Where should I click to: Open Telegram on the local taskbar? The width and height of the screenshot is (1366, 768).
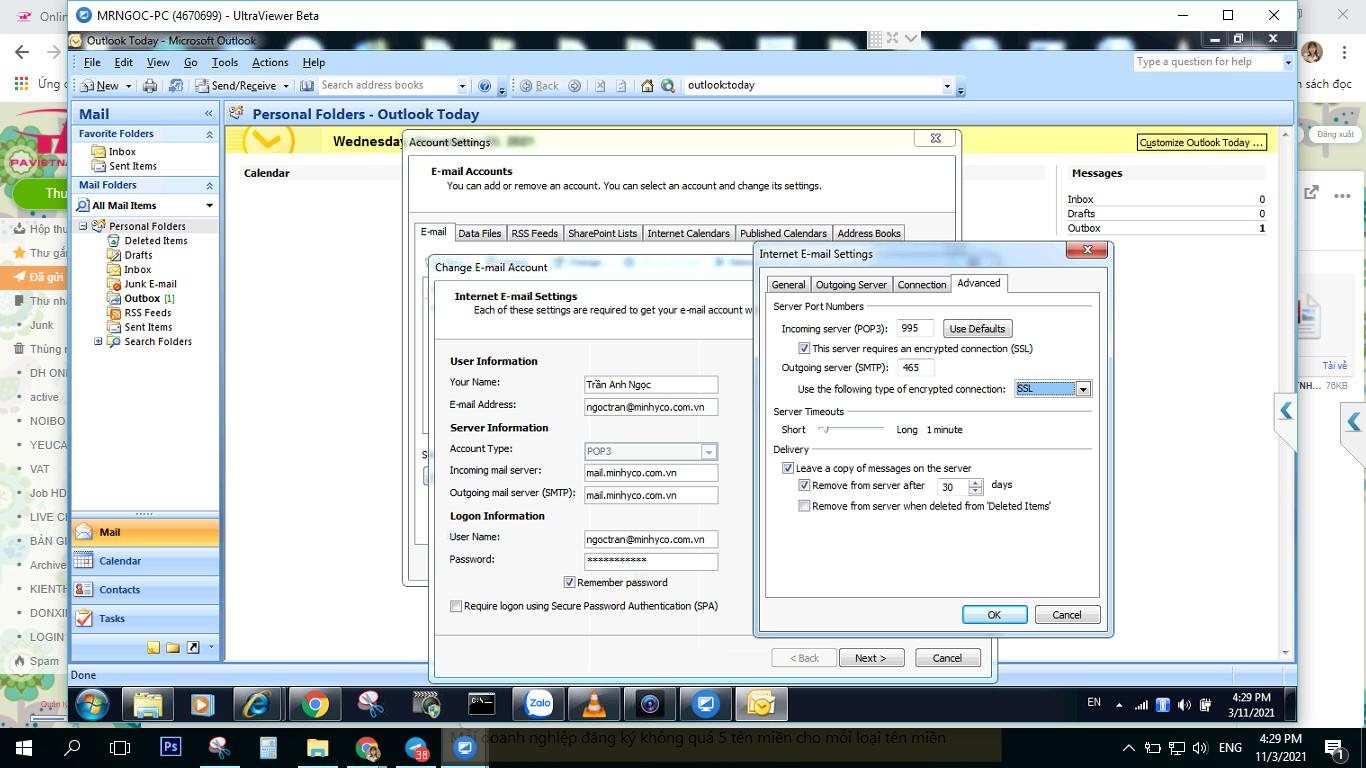pos(417,747)
